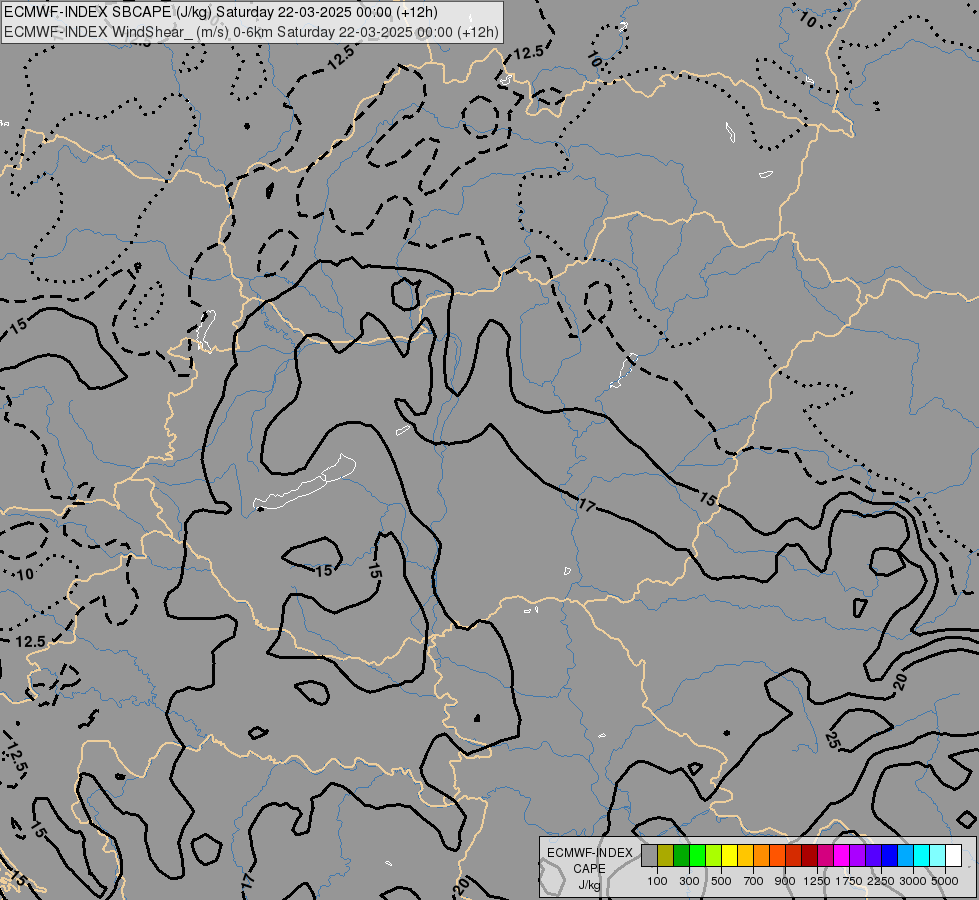Click the SBCAPE (J/kg) title line

pyautogui.click(x=221, y=12)
